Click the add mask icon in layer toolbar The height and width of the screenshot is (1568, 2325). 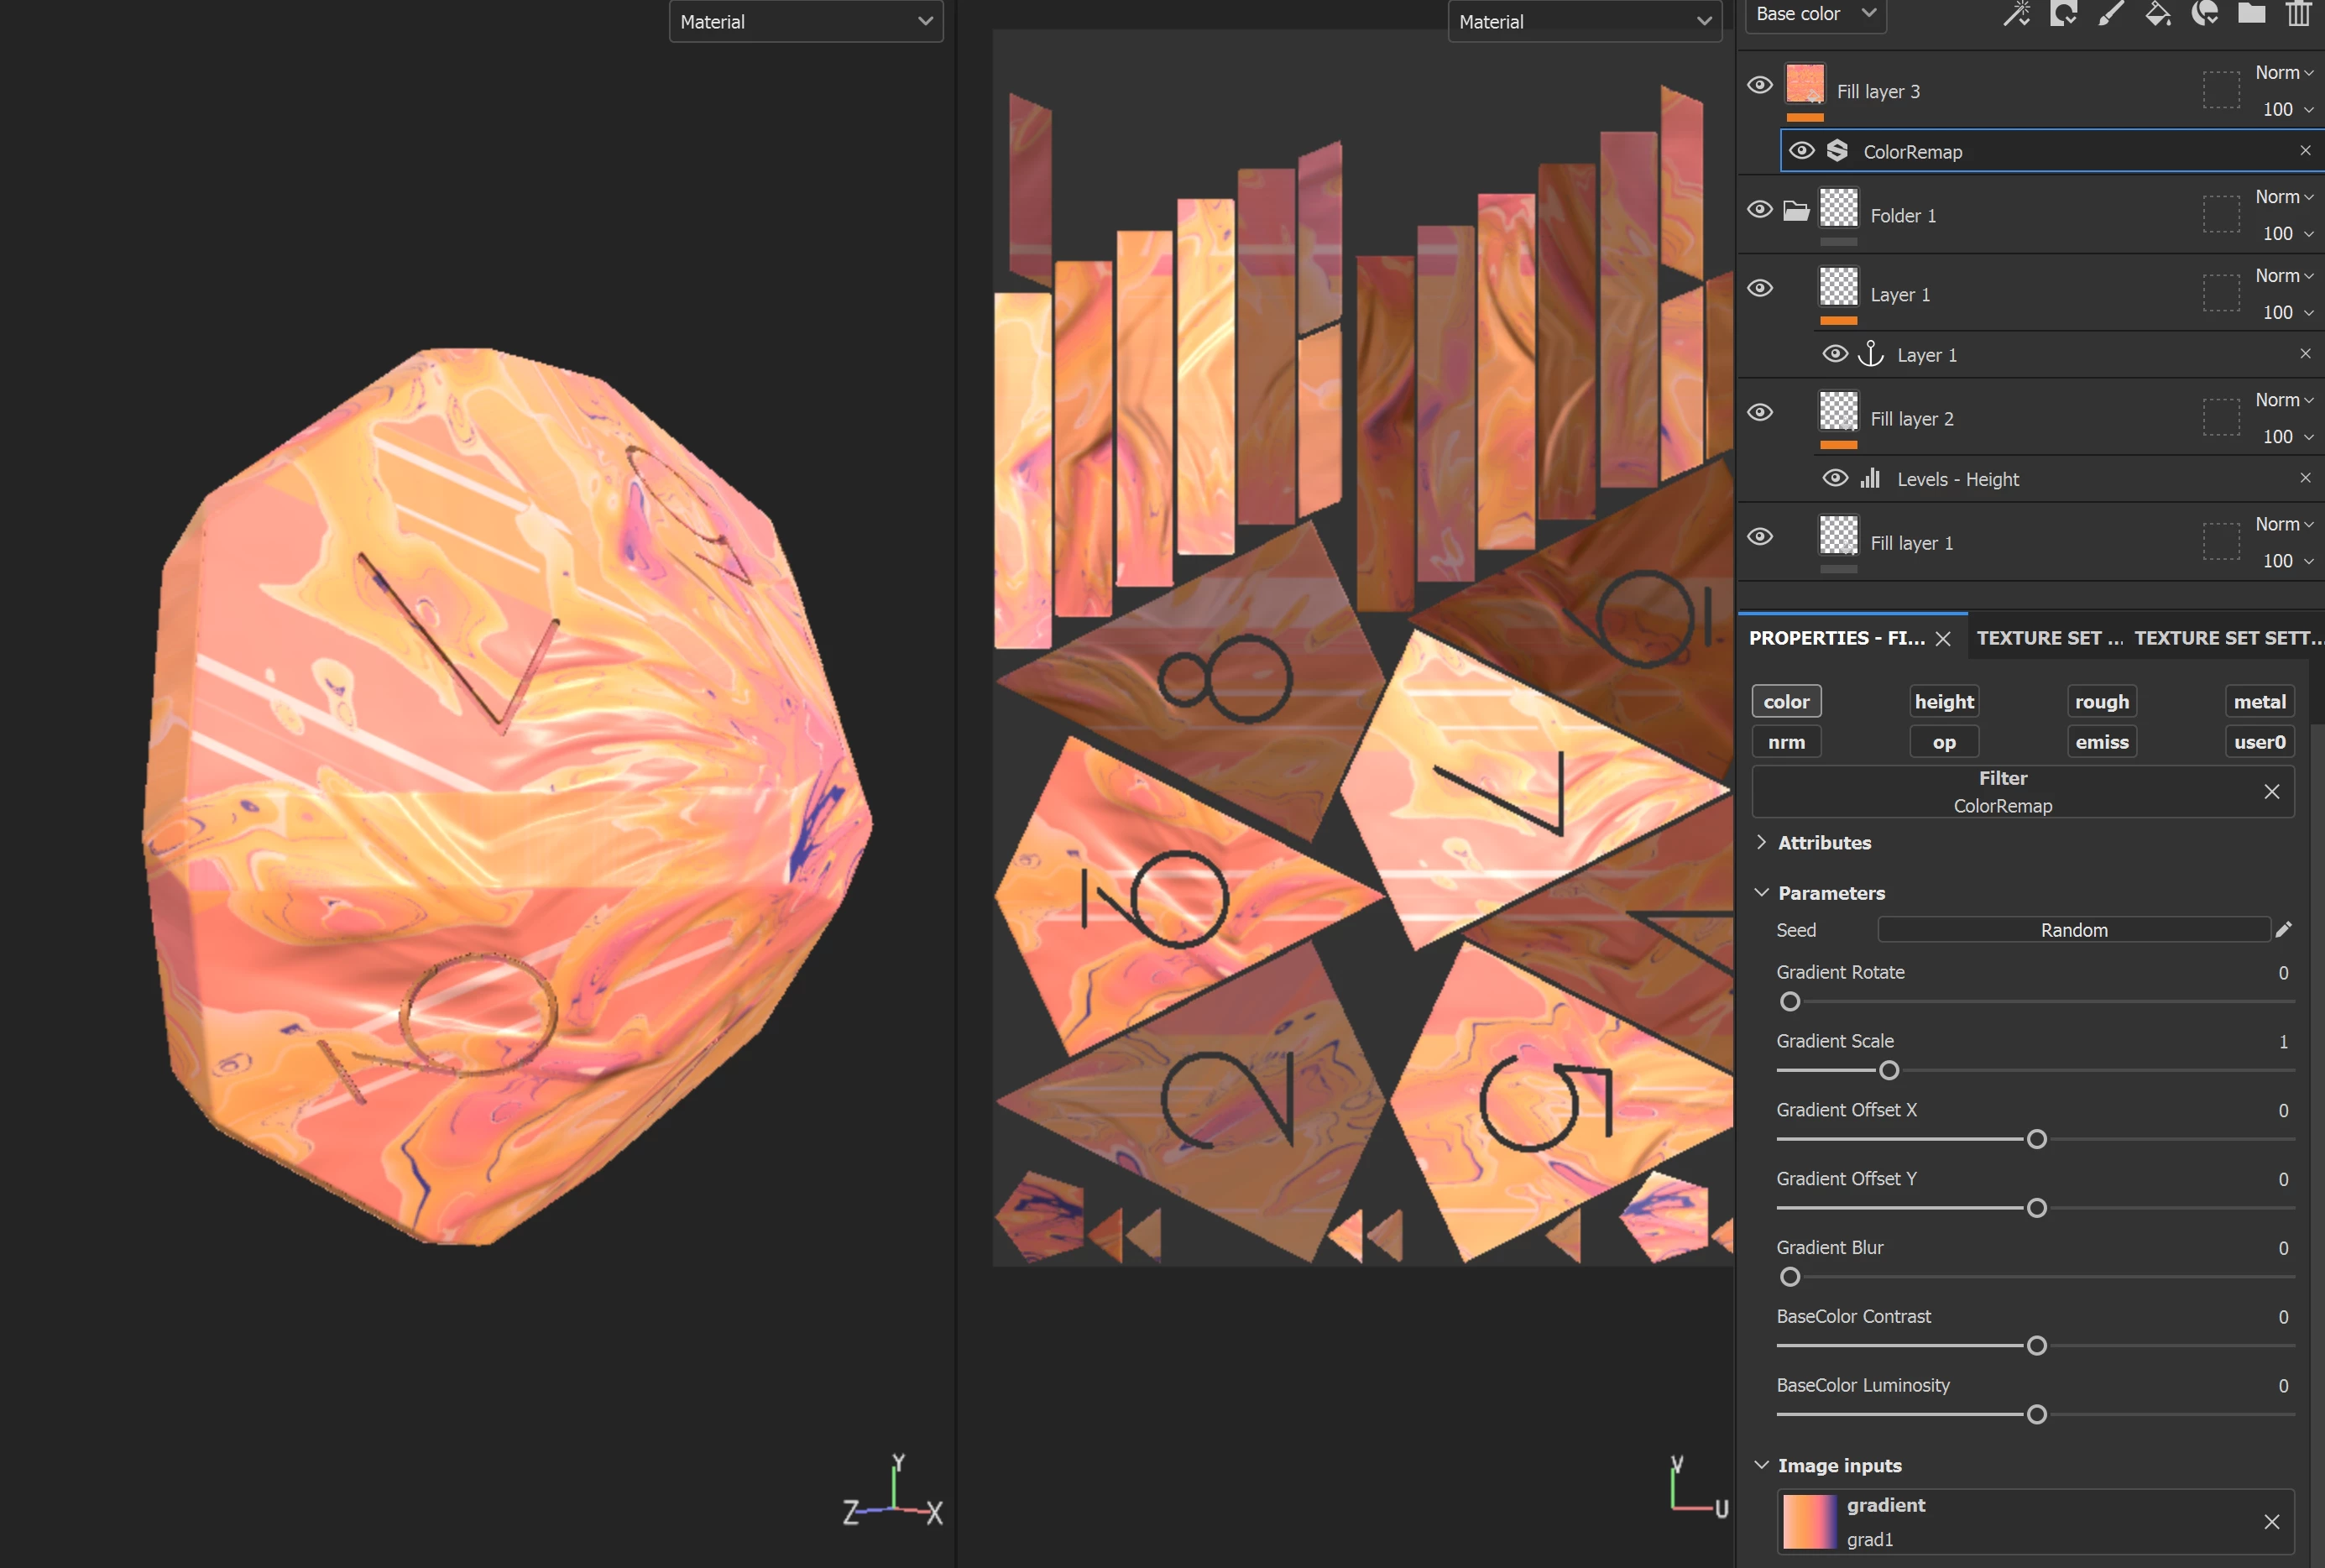pyautogui.click(x=2063, y=14)
